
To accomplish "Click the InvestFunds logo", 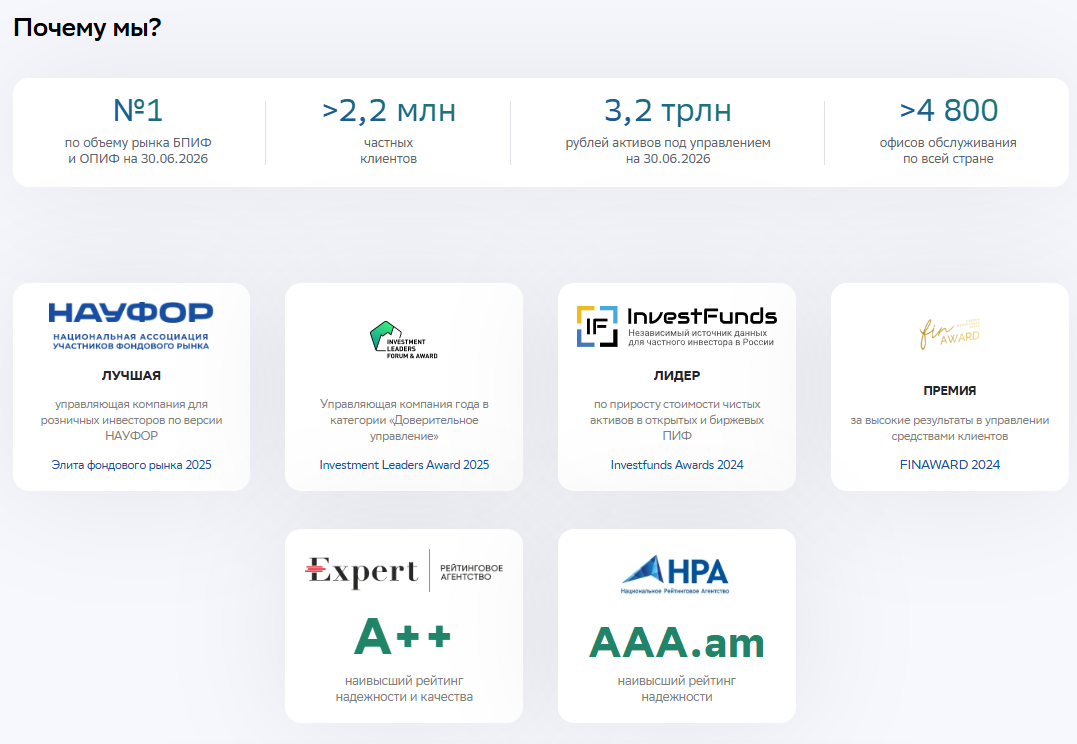I will [677, 326].
